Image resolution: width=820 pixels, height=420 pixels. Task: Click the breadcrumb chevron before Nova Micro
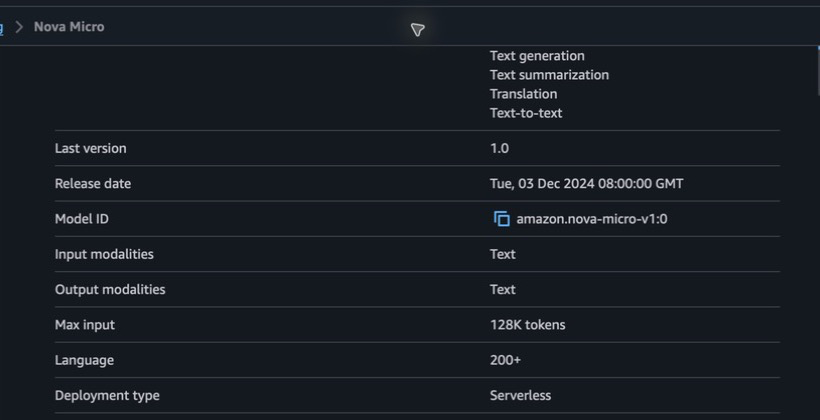[19, 27]
